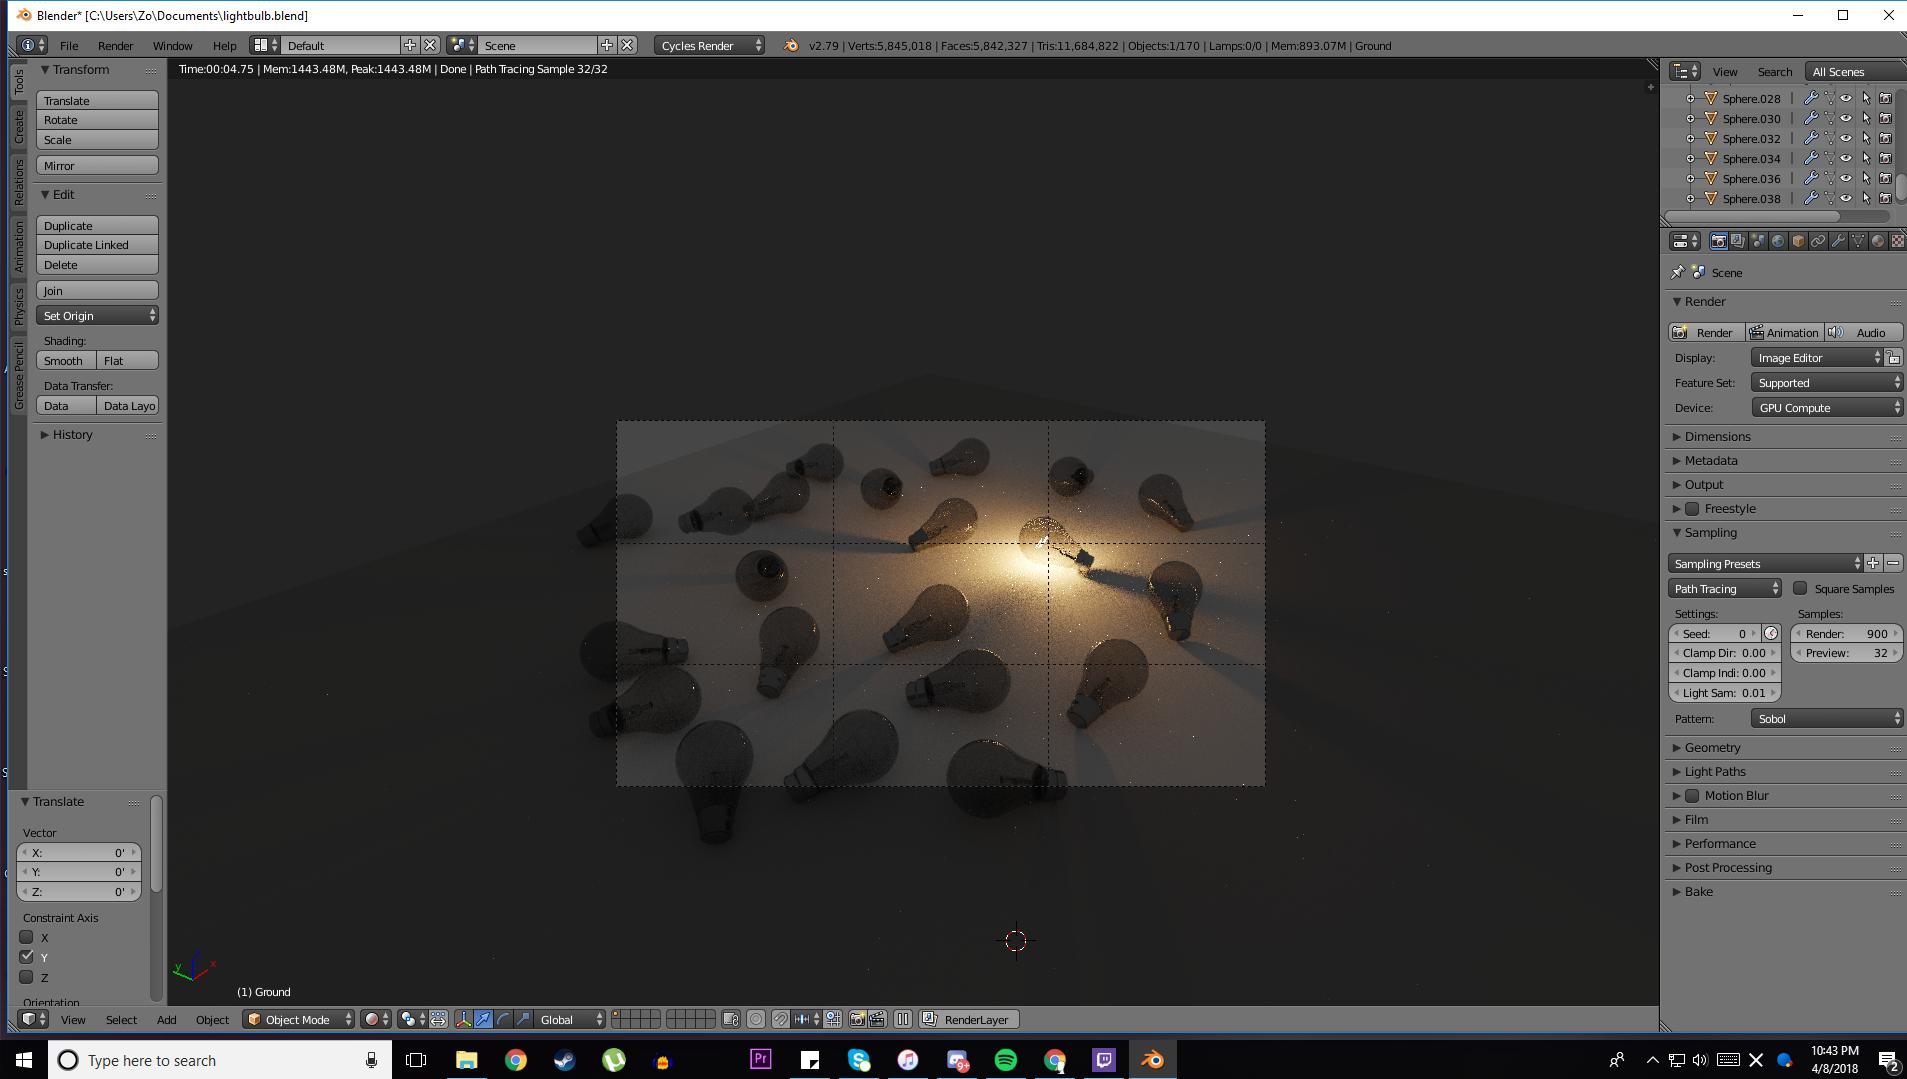Open the Device GPU Compute dropdown
The width and height of the screenshot is (1907, 1079).
point(1827,407)
